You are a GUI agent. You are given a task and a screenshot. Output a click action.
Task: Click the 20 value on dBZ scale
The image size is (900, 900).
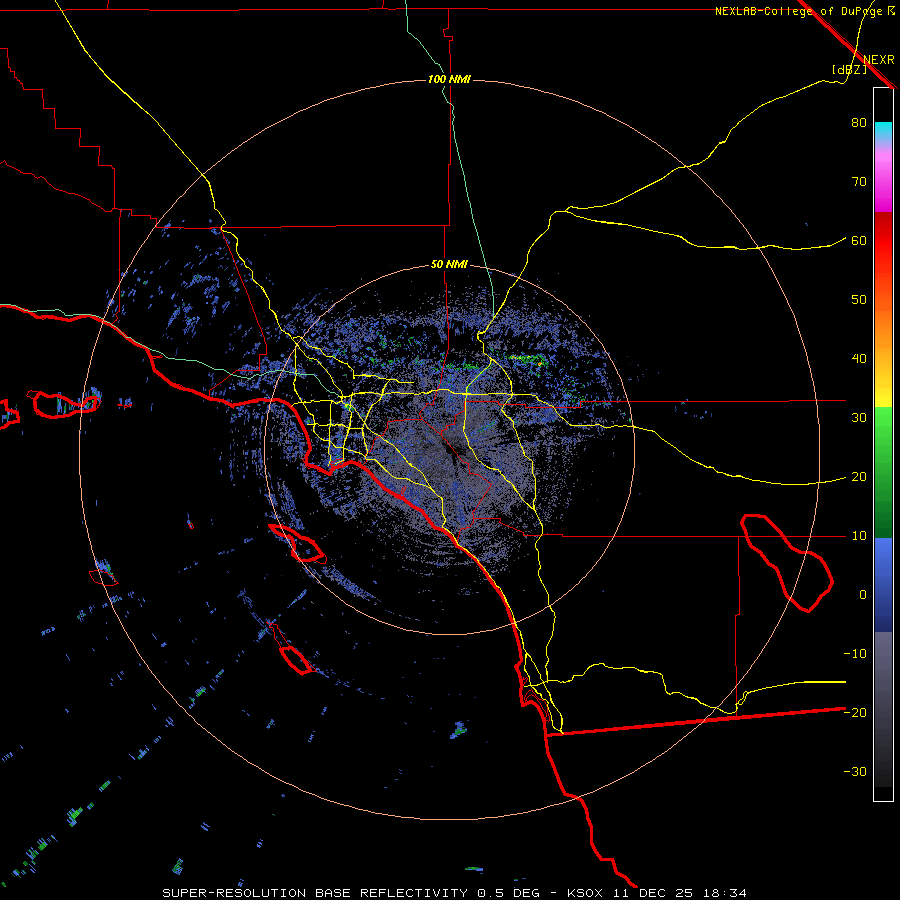[x=859, y=477]
